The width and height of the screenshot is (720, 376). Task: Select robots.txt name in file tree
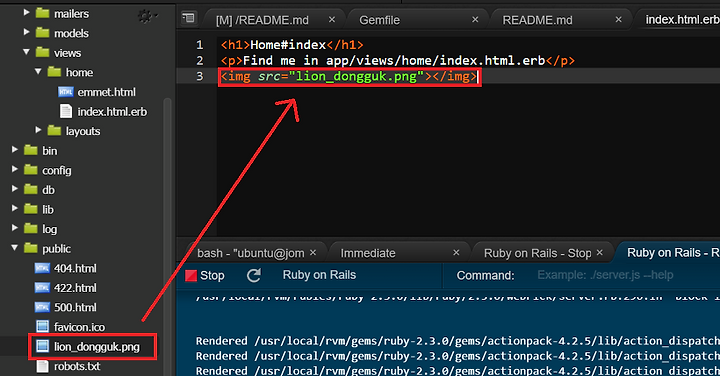pyautogui.click(x=77, y=366)
